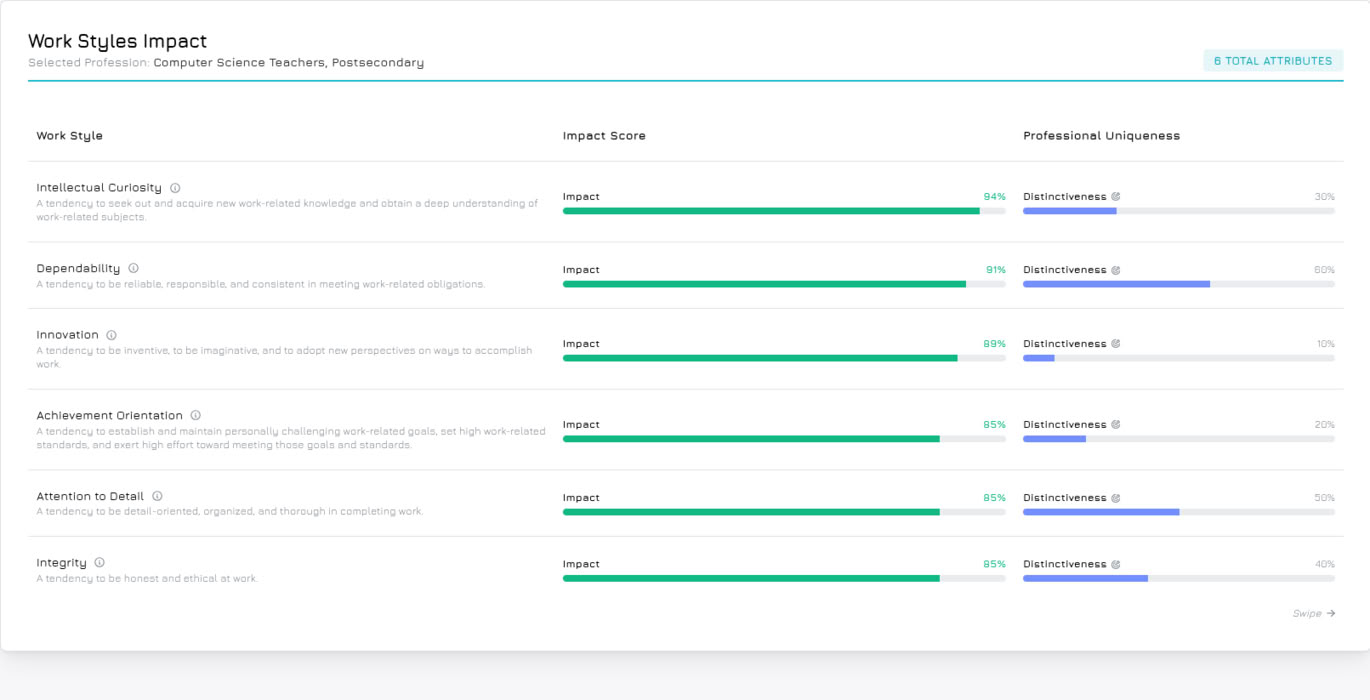Click the Impact Score column header
The image size is (1370, 700).
click(x=604, y=136)
